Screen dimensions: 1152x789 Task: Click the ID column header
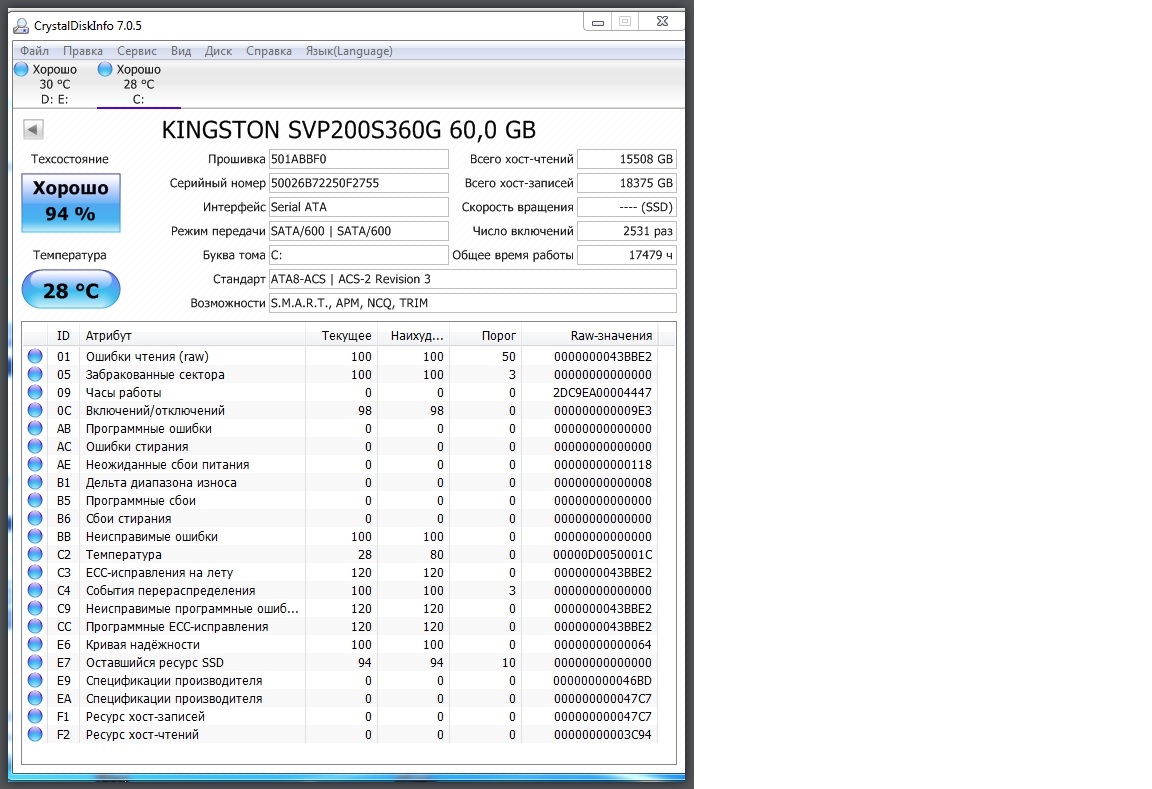click(x=64, y=336)
